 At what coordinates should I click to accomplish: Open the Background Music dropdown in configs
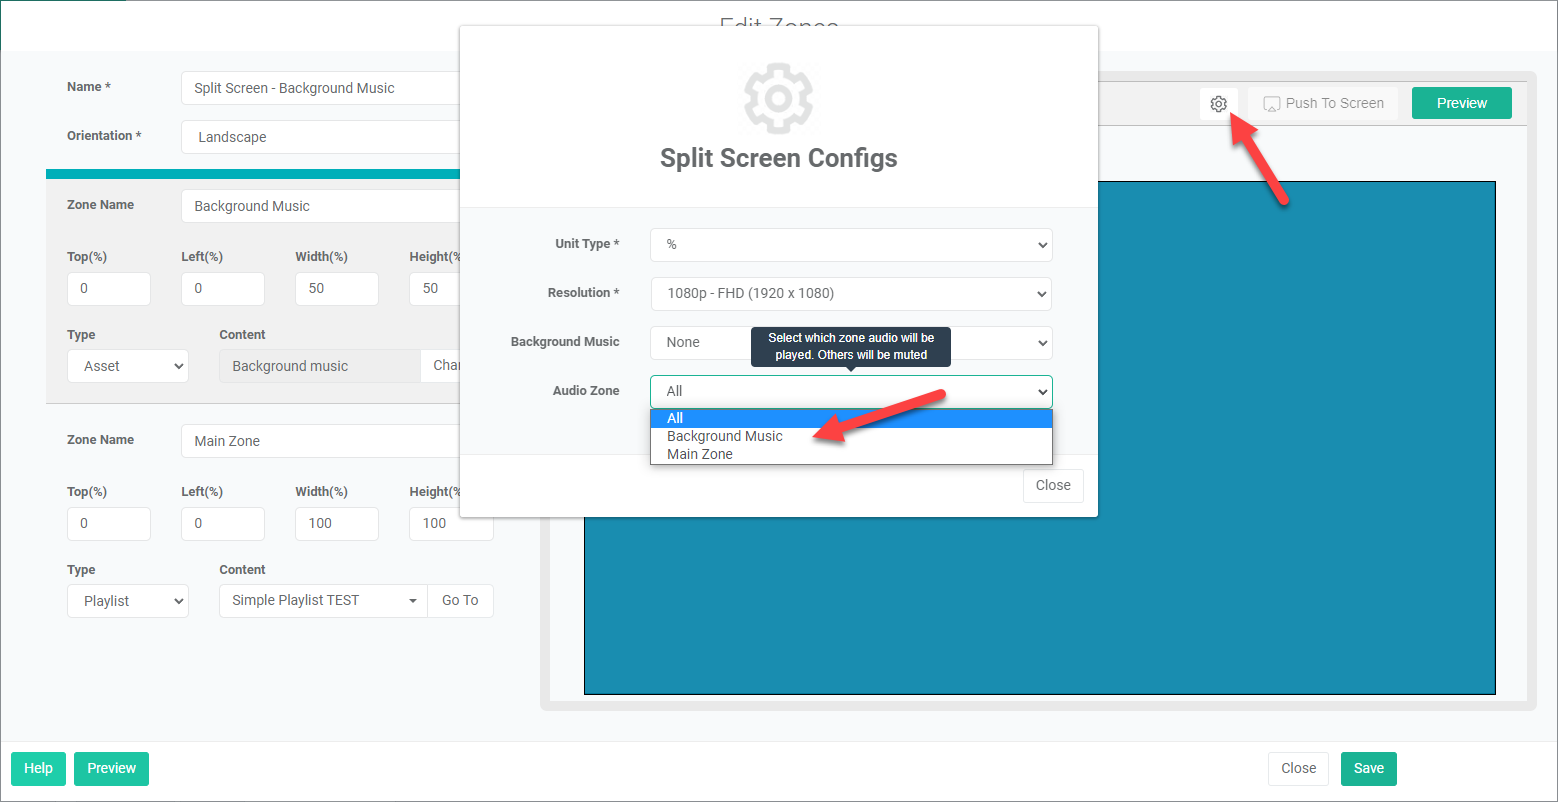tap(851, 342)
